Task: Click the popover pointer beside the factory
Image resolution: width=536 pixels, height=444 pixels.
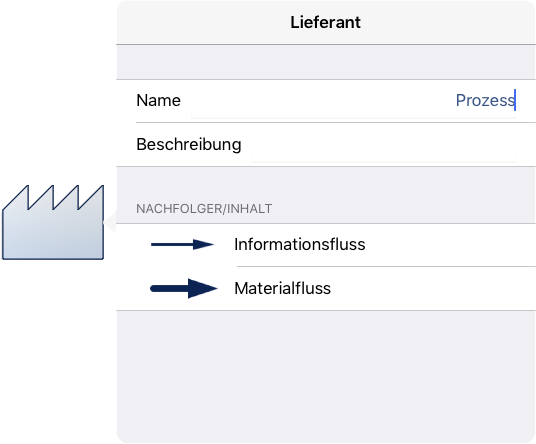Action: [110, 222]
